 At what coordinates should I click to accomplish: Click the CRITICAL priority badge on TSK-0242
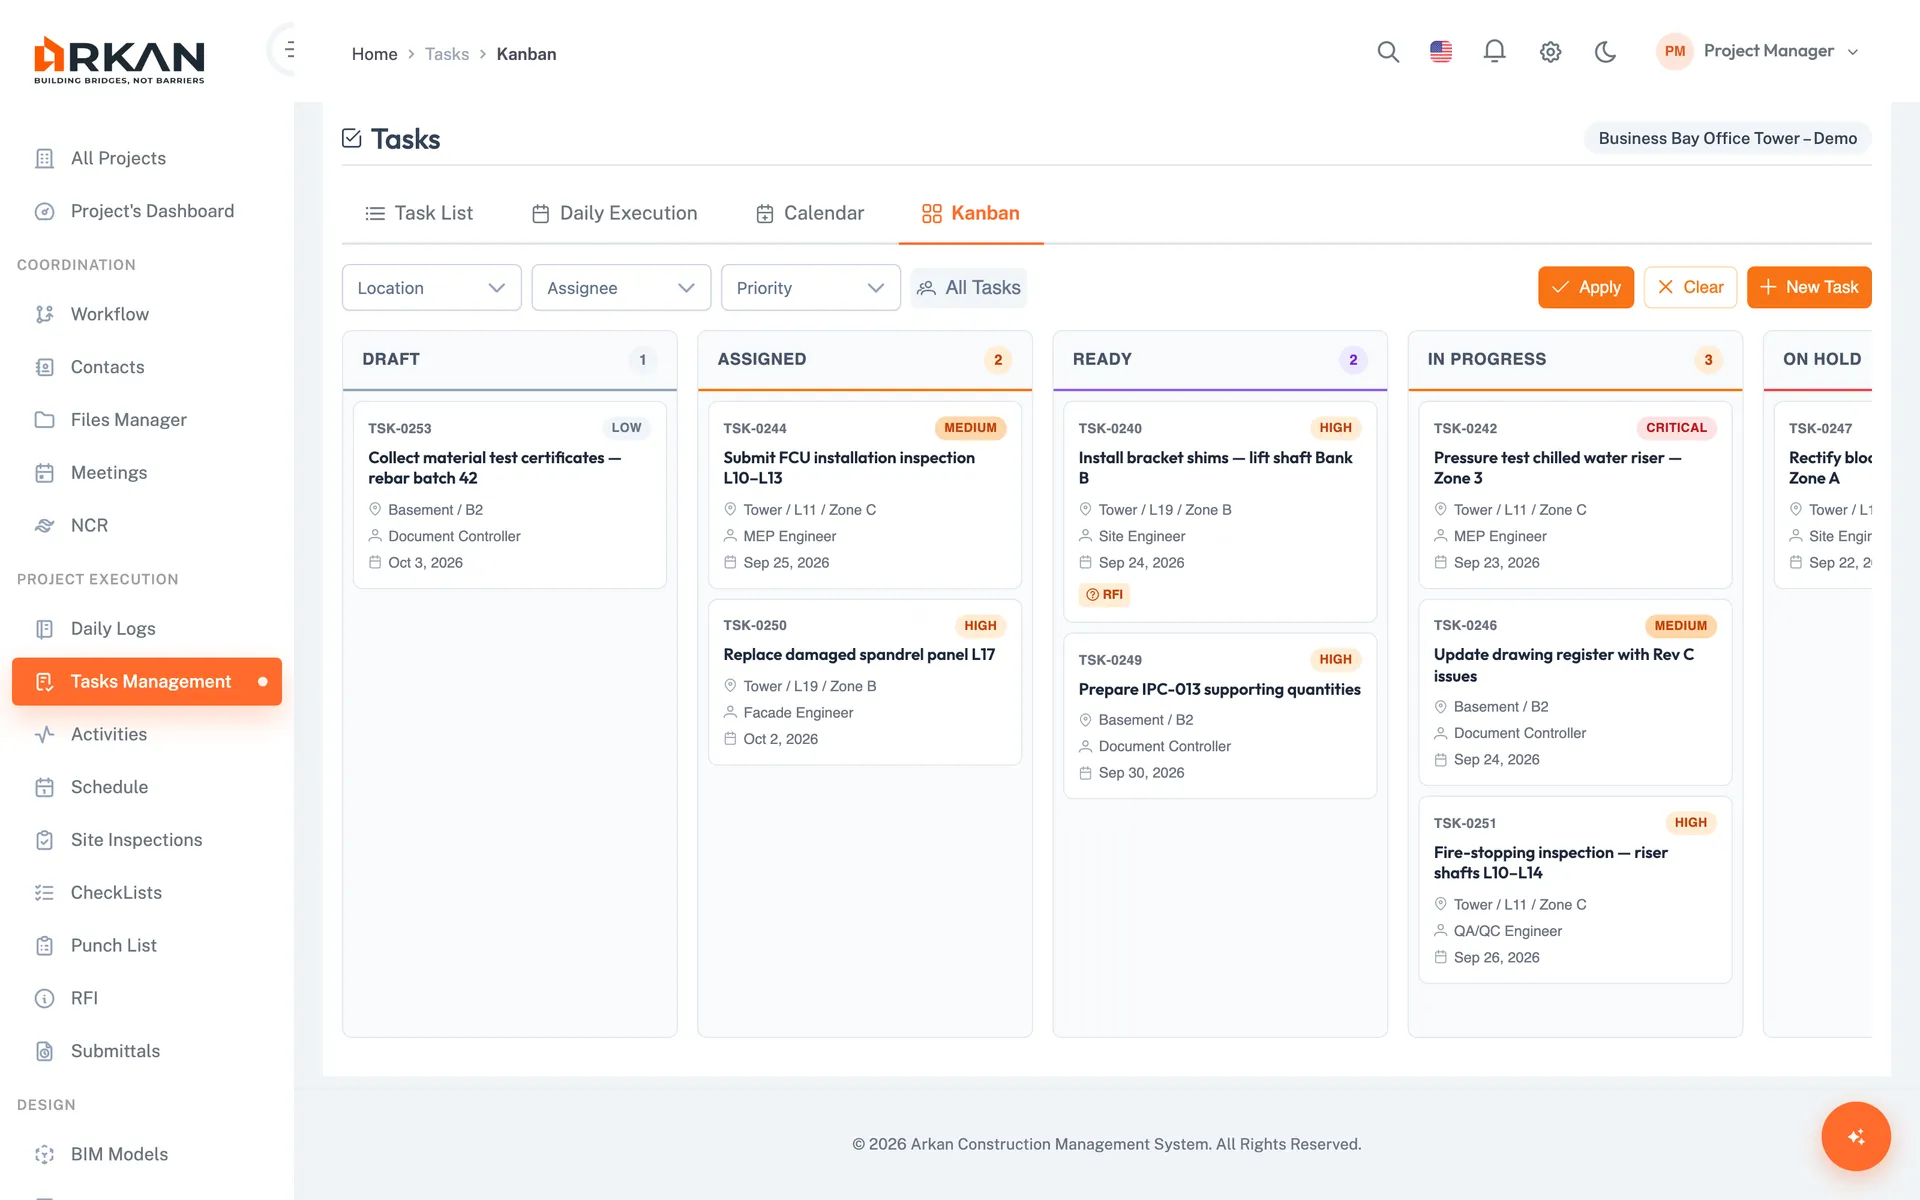click(x=1676, y=428)
